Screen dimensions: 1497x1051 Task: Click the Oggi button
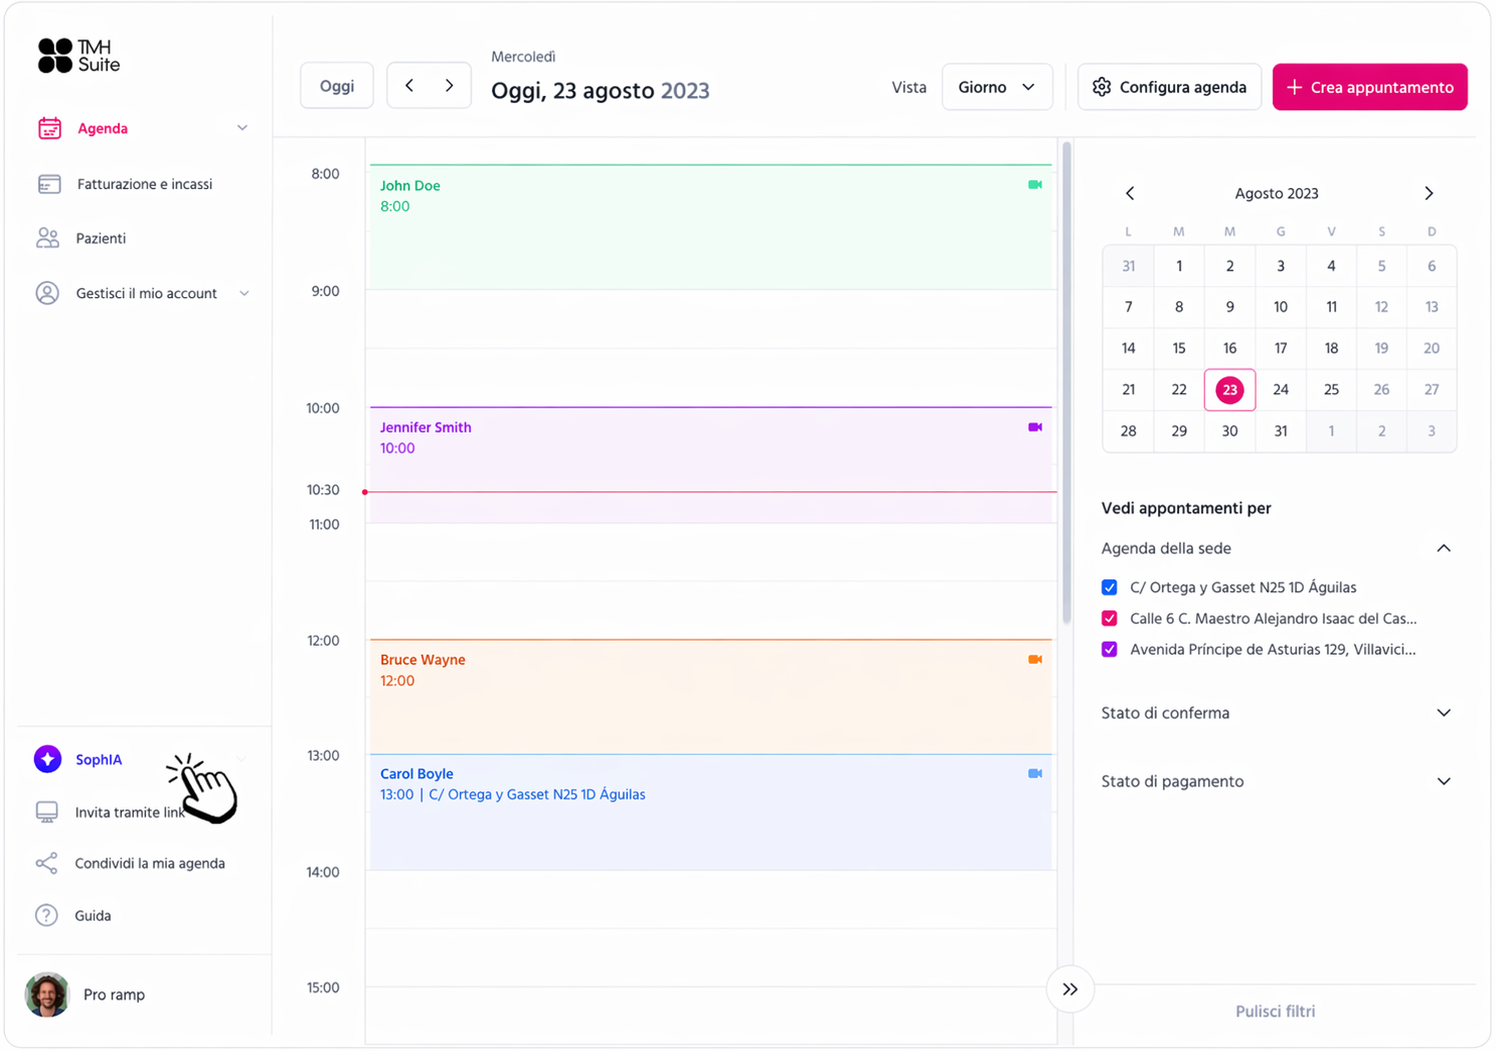tap(337, 86)
